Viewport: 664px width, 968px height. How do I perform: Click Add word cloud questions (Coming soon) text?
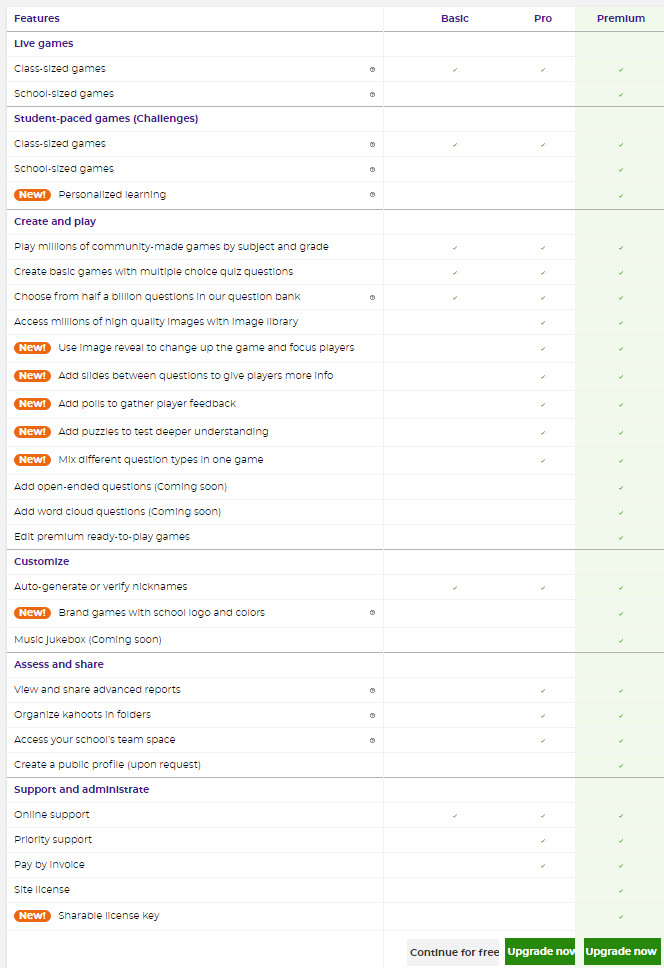(x=117, y=512)
